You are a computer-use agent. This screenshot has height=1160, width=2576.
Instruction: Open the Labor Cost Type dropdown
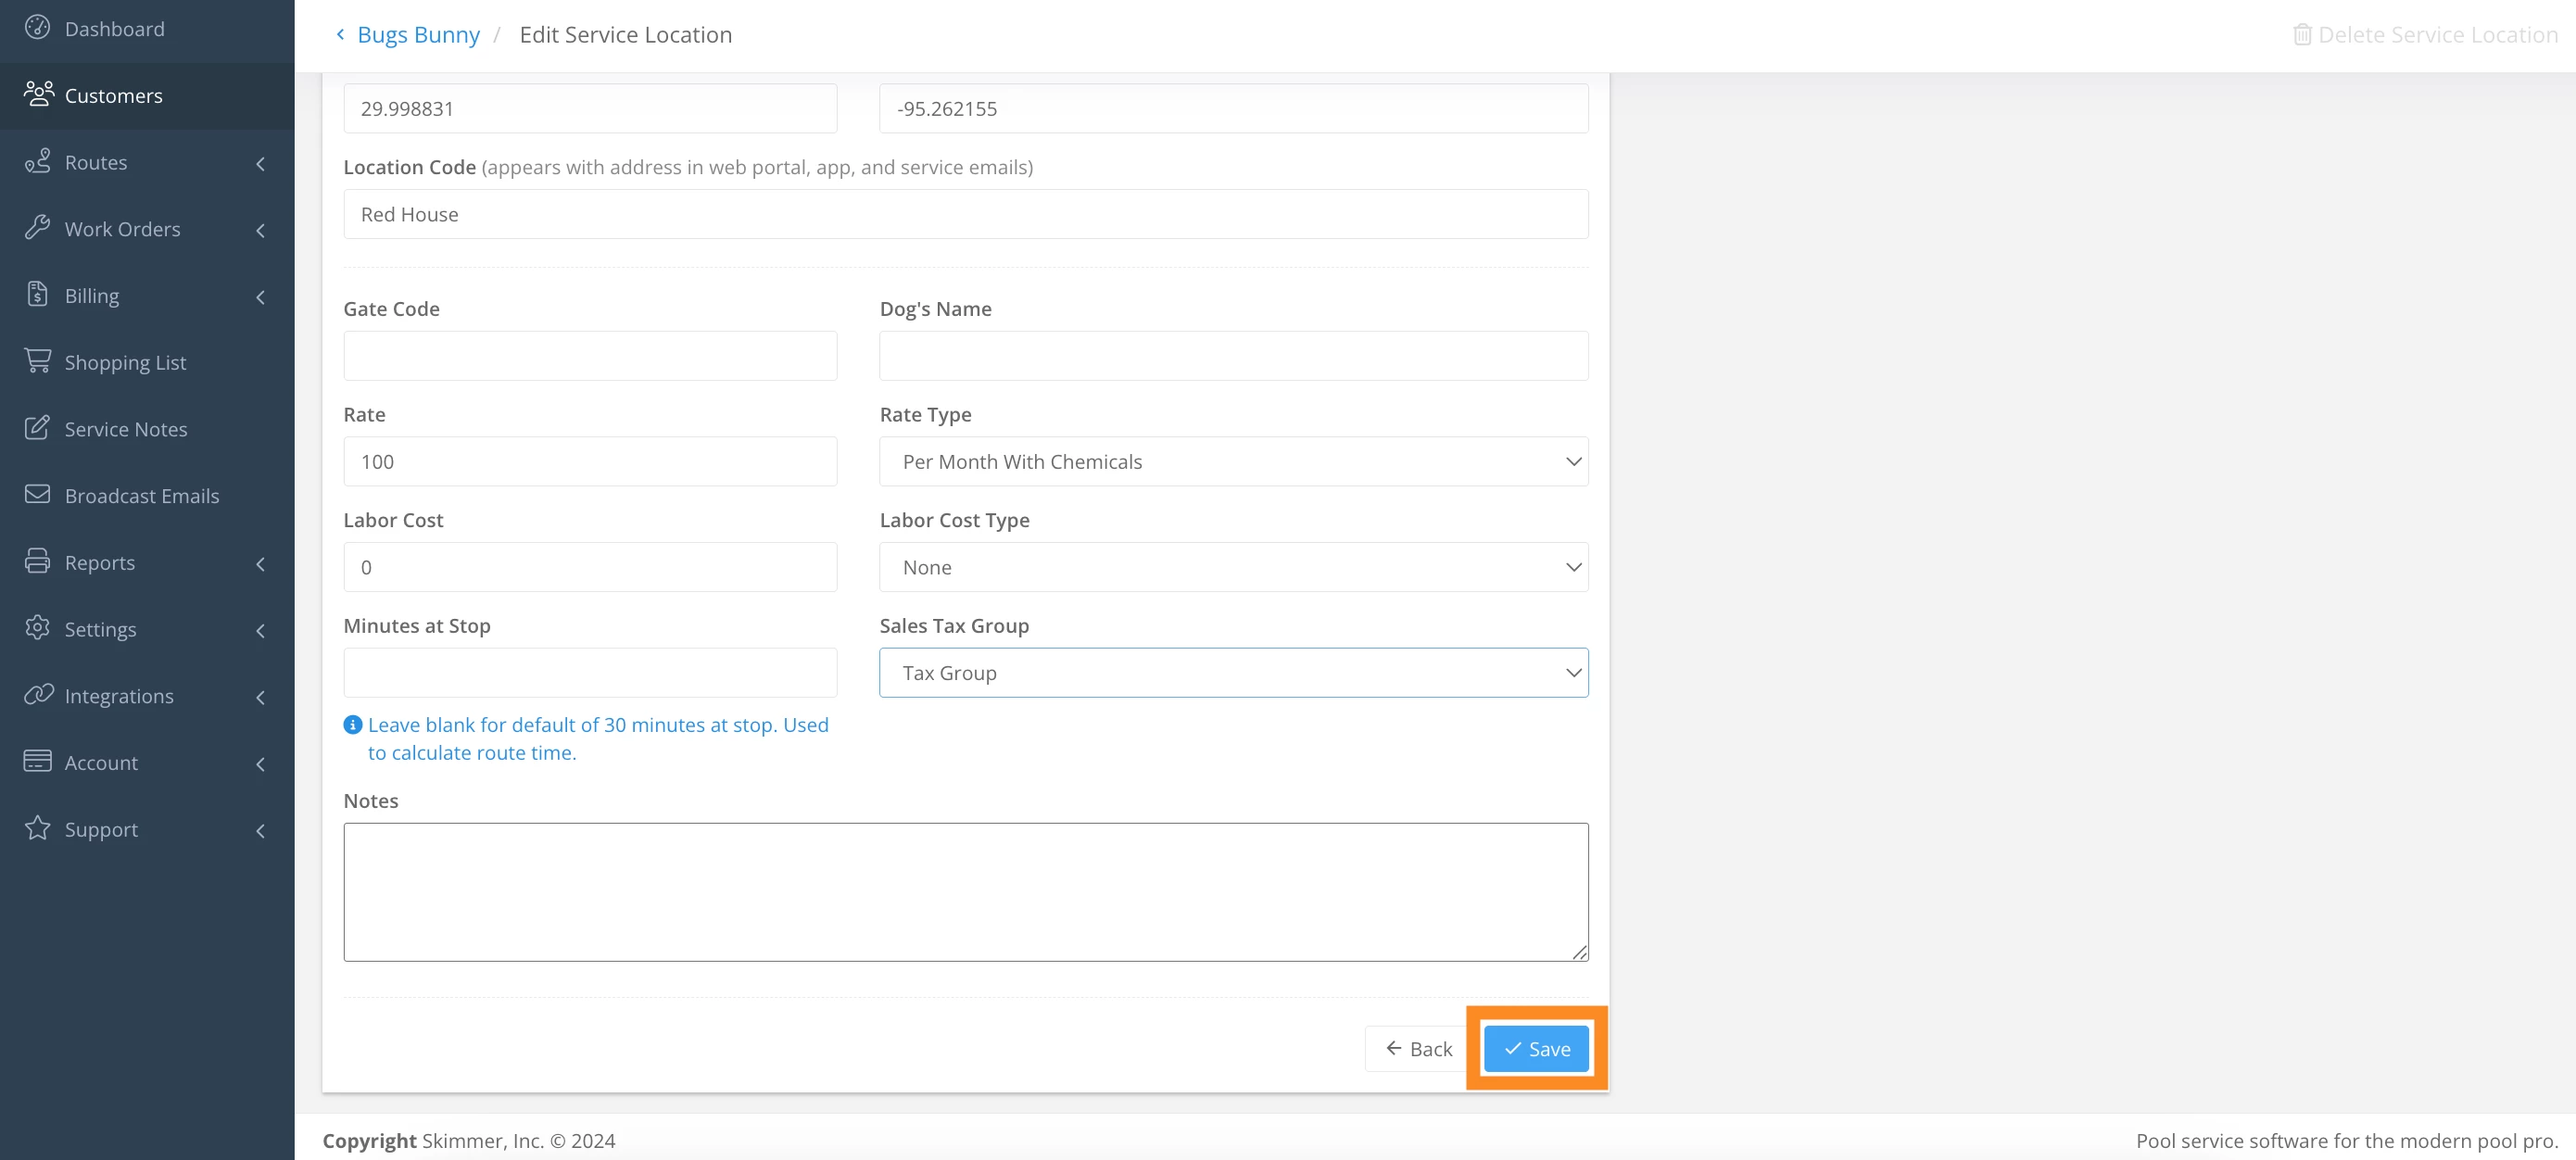[1233, 567]
